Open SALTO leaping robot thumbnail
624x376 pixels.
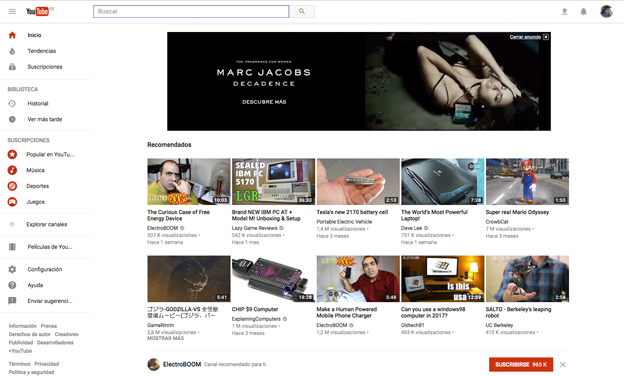[x=527, y=279]
